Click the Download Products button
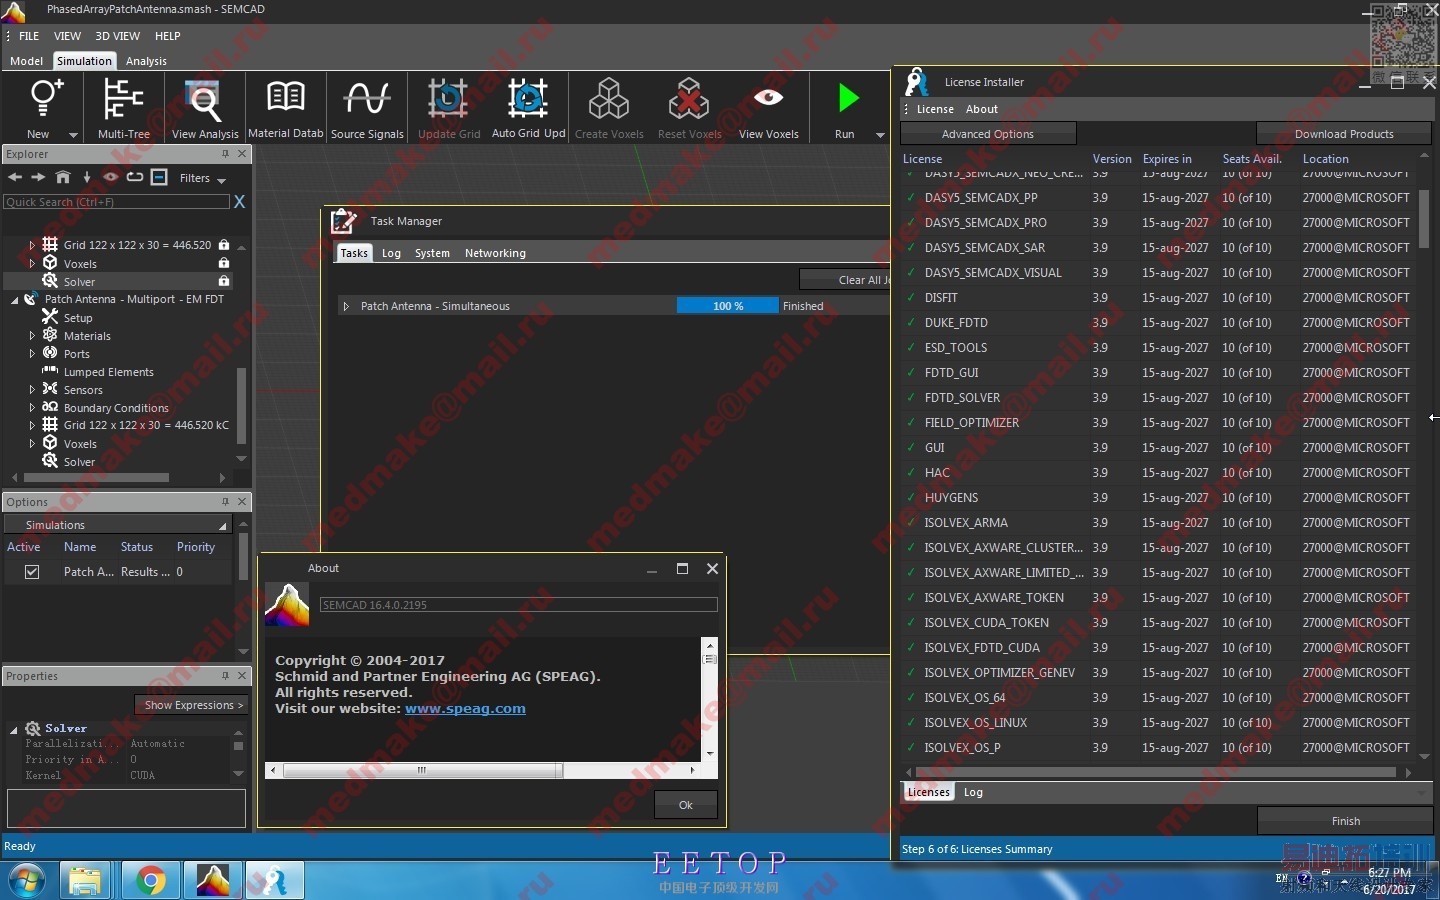 coord(1344,134)
